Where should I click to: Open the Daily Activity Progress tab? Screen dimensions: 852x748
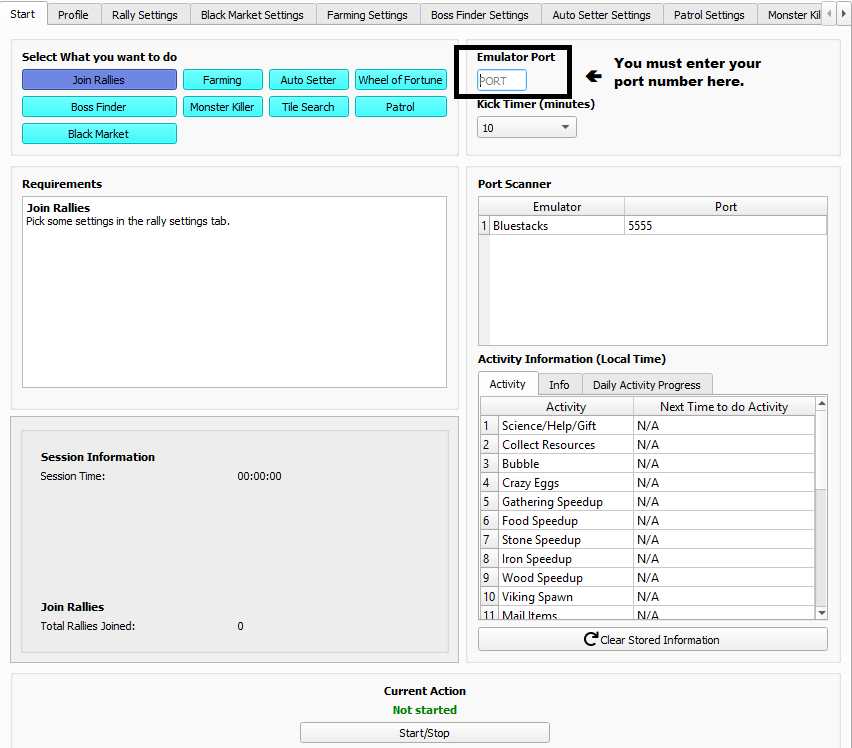coord(647,385)
